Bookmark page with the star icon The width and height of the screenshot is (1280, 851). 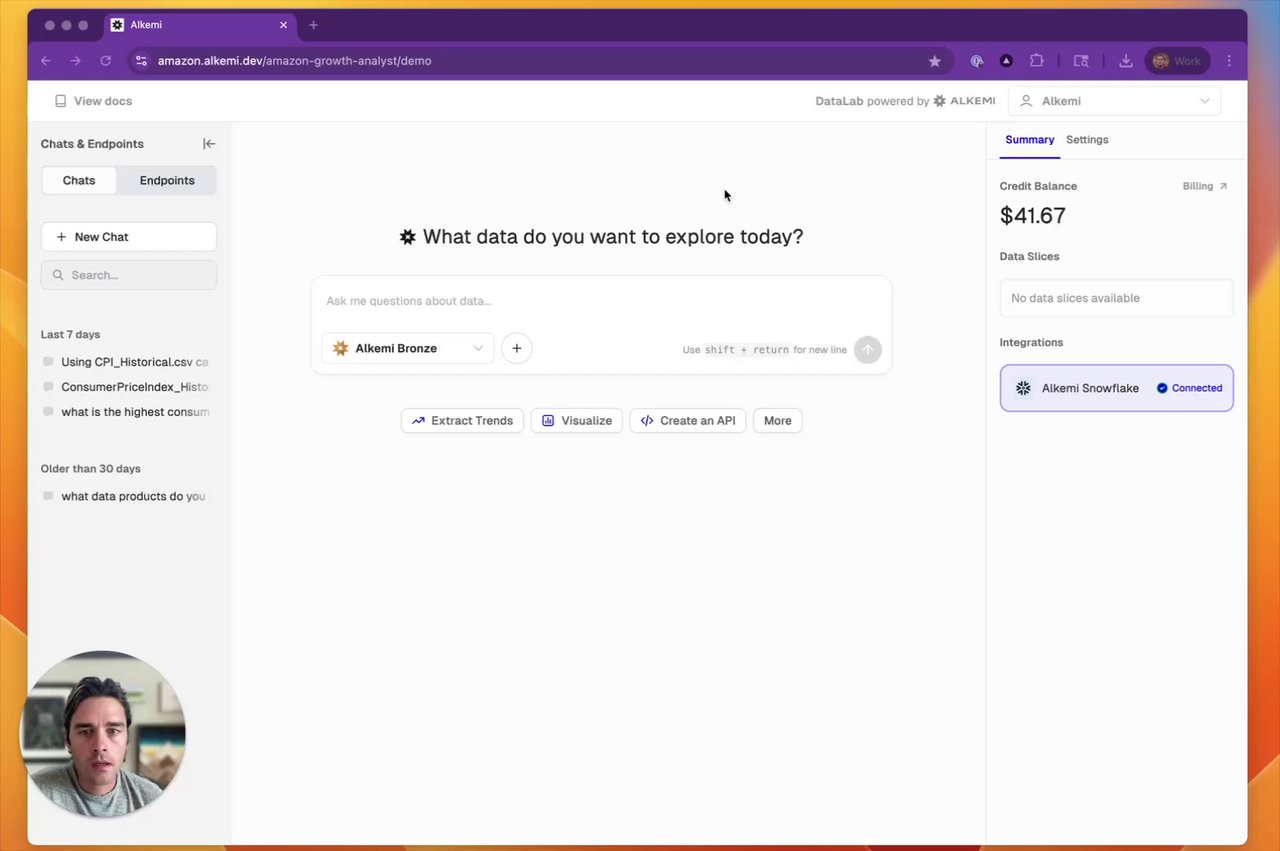(934, 61)
